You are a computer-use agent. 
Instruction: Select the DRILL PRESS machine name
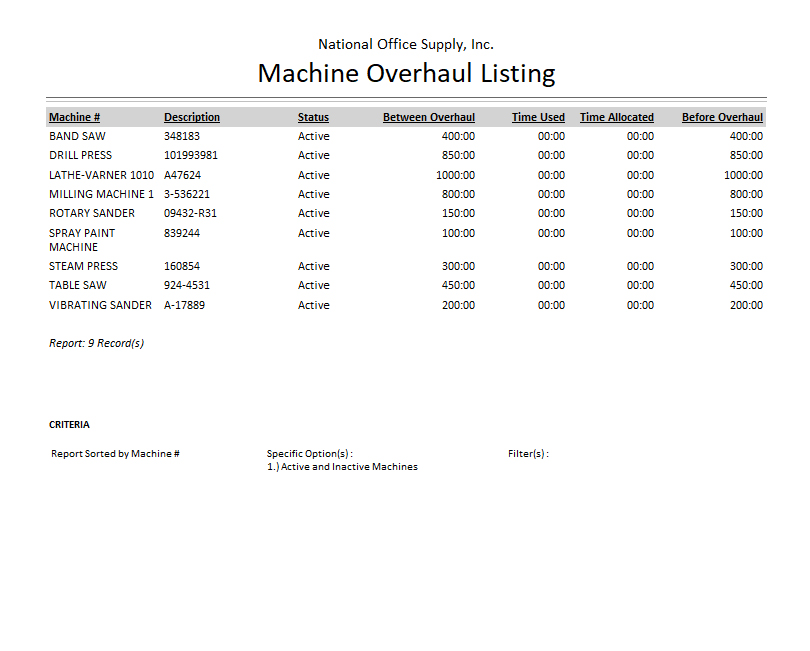pyautogui.click(x=80, y=155)
